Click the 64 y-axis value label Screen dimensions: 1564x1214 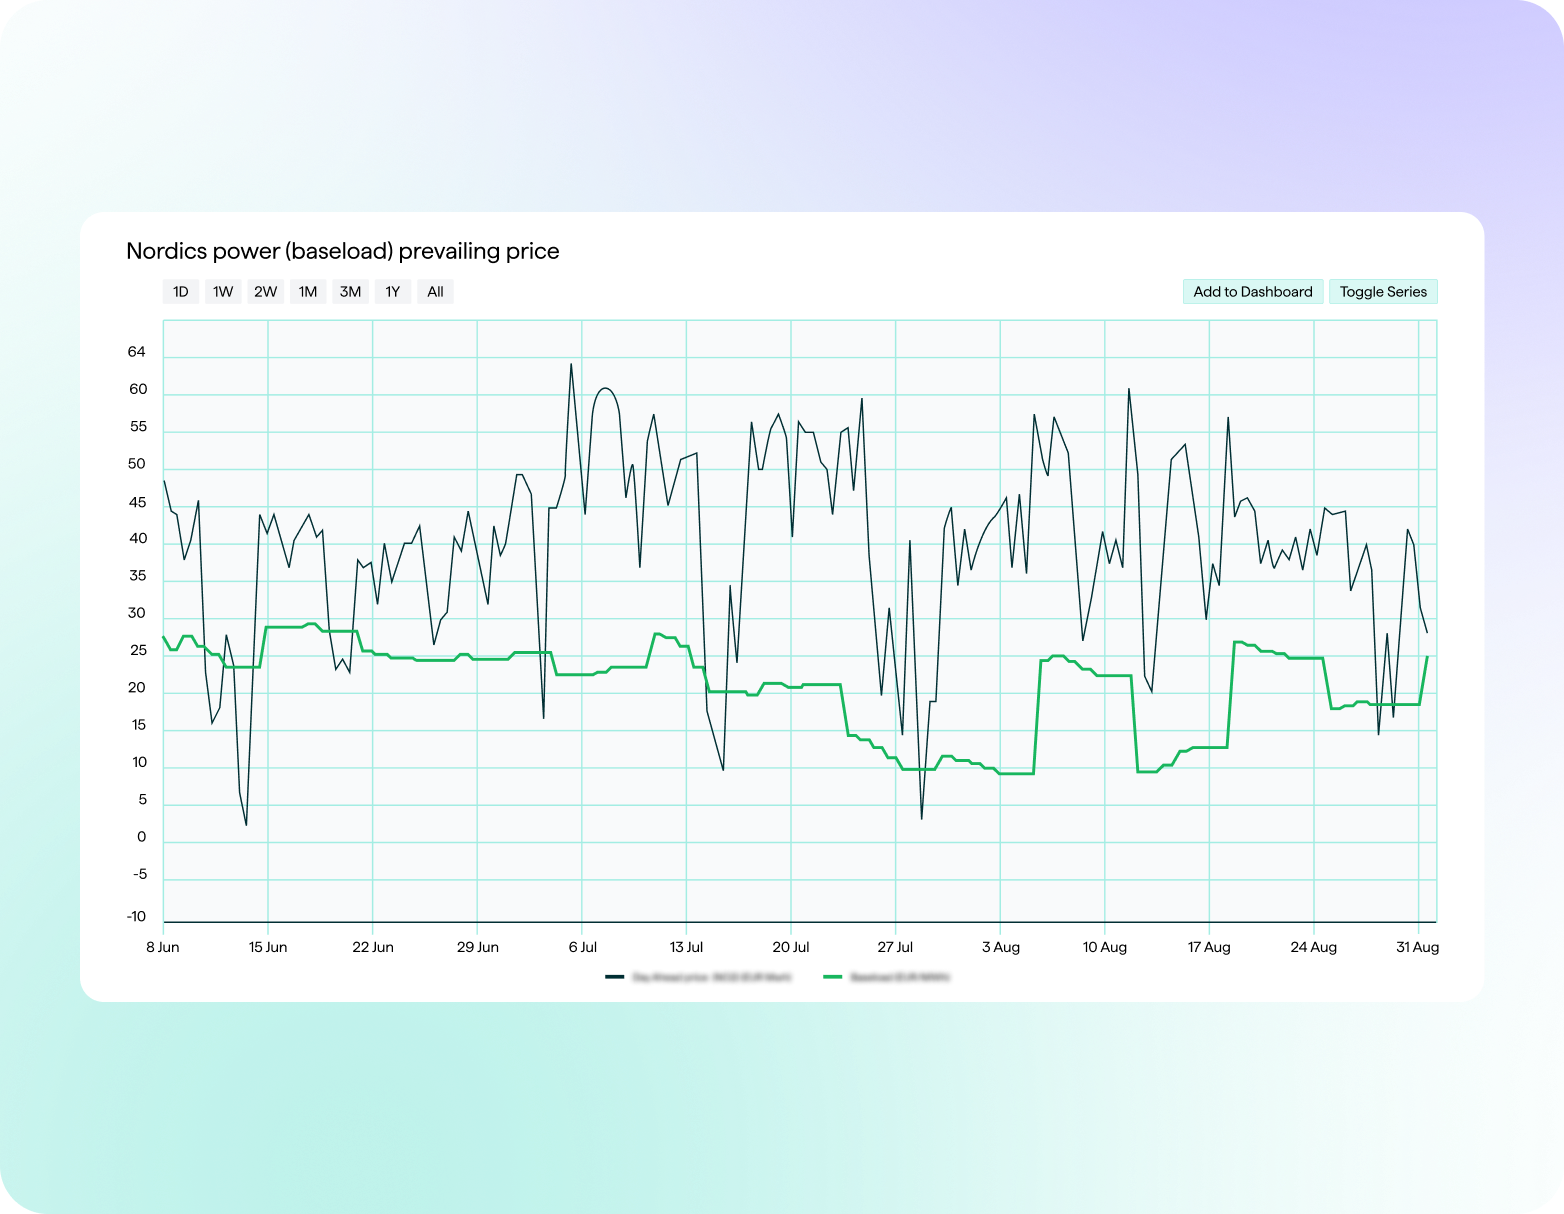[137, 352]
